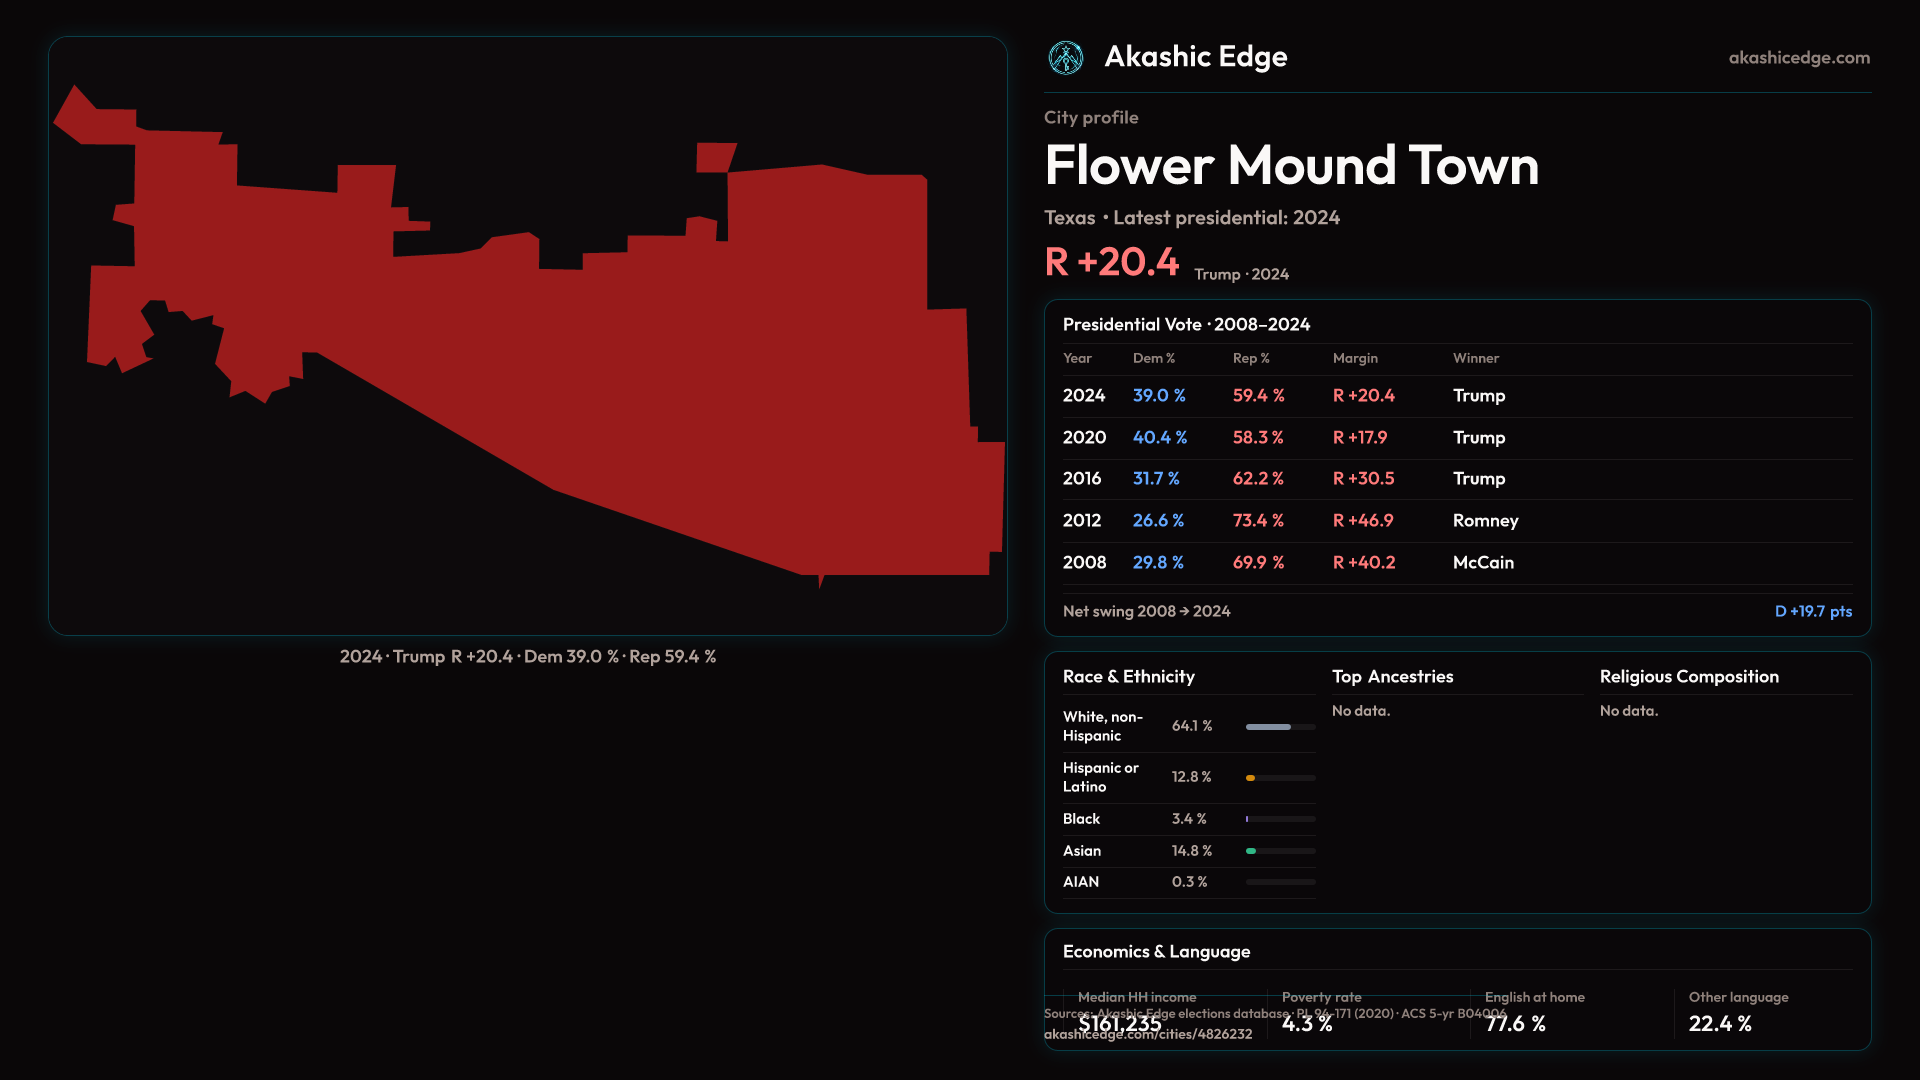Click the 2016 margin R +30.5
The height and width of the screenshot is (1080, 1920).
click(x=1363, y=479)
